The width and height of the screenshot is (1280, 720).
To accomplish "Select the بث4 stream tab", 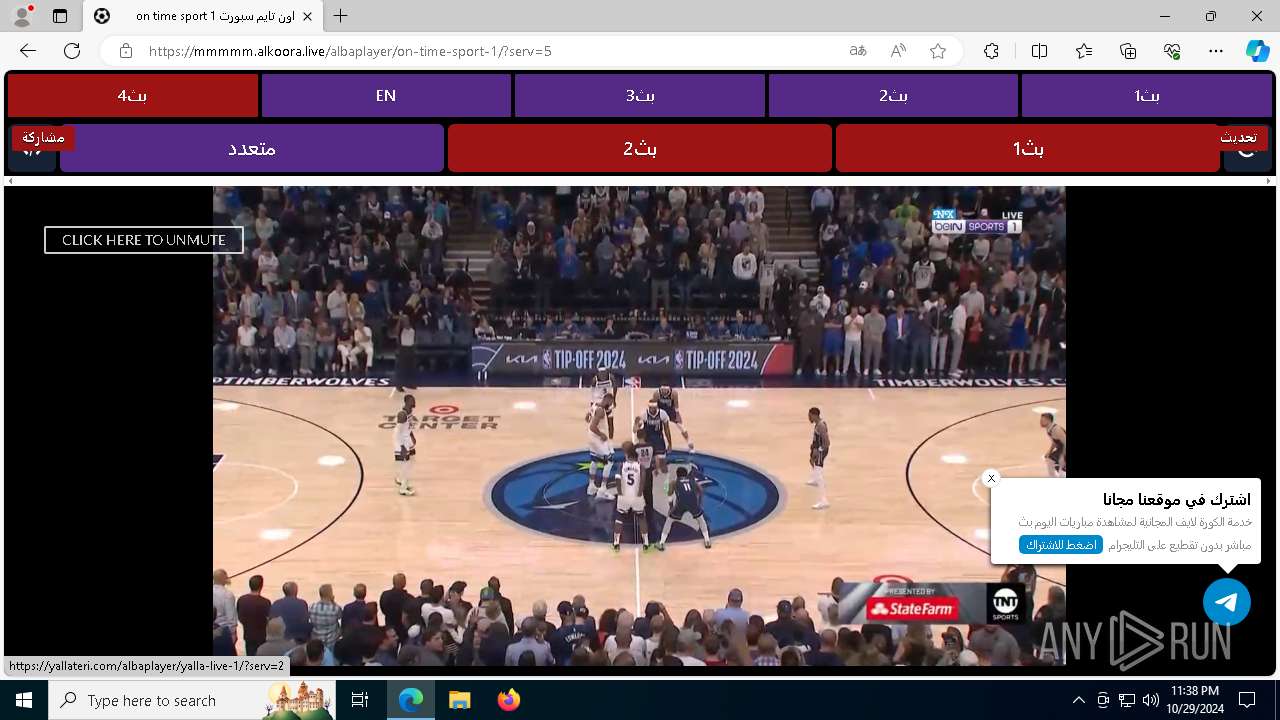I will coord(133,96).
